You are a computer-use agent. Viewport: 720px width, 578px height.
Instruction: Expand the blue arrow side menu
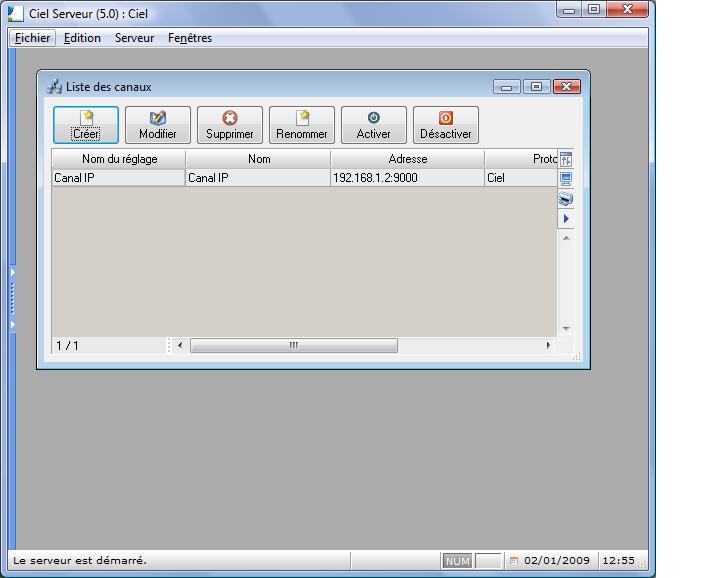pos(566,218)
